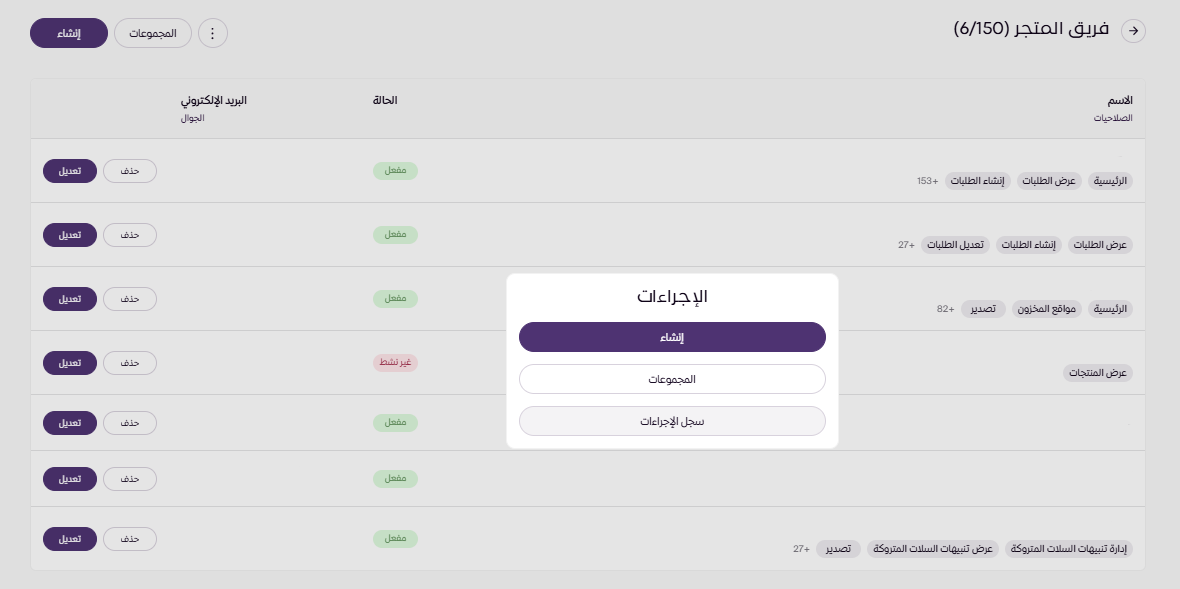Expand +27 beside the تعديل الطلبات tag
This screenshot has height=589, width=1180.
(x=907, y=245)
